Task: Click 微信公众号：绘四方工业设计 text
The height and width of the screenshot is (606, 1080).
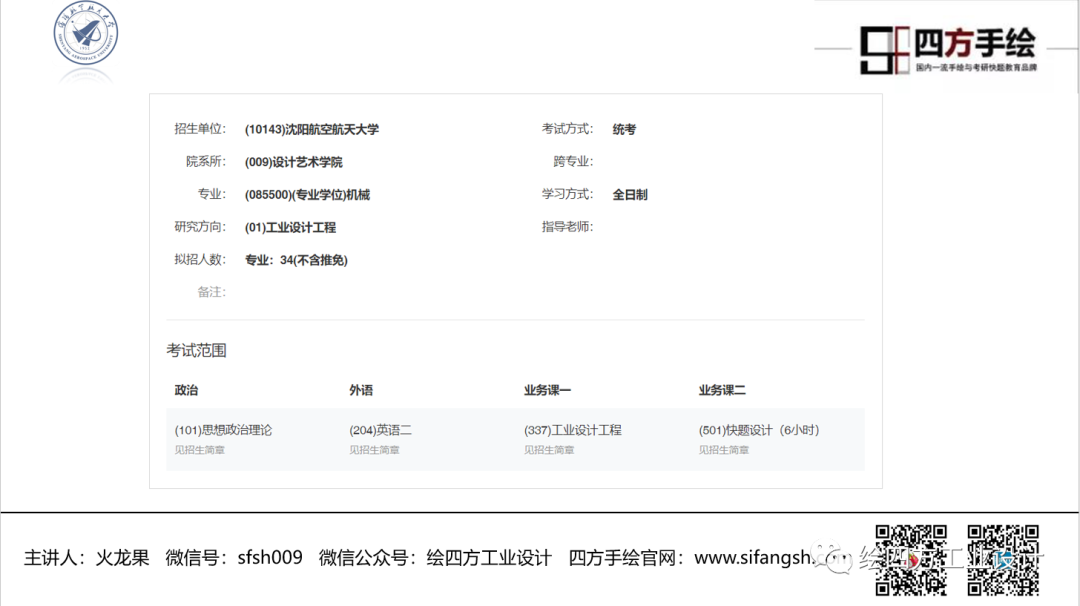Action: point(435,558)
